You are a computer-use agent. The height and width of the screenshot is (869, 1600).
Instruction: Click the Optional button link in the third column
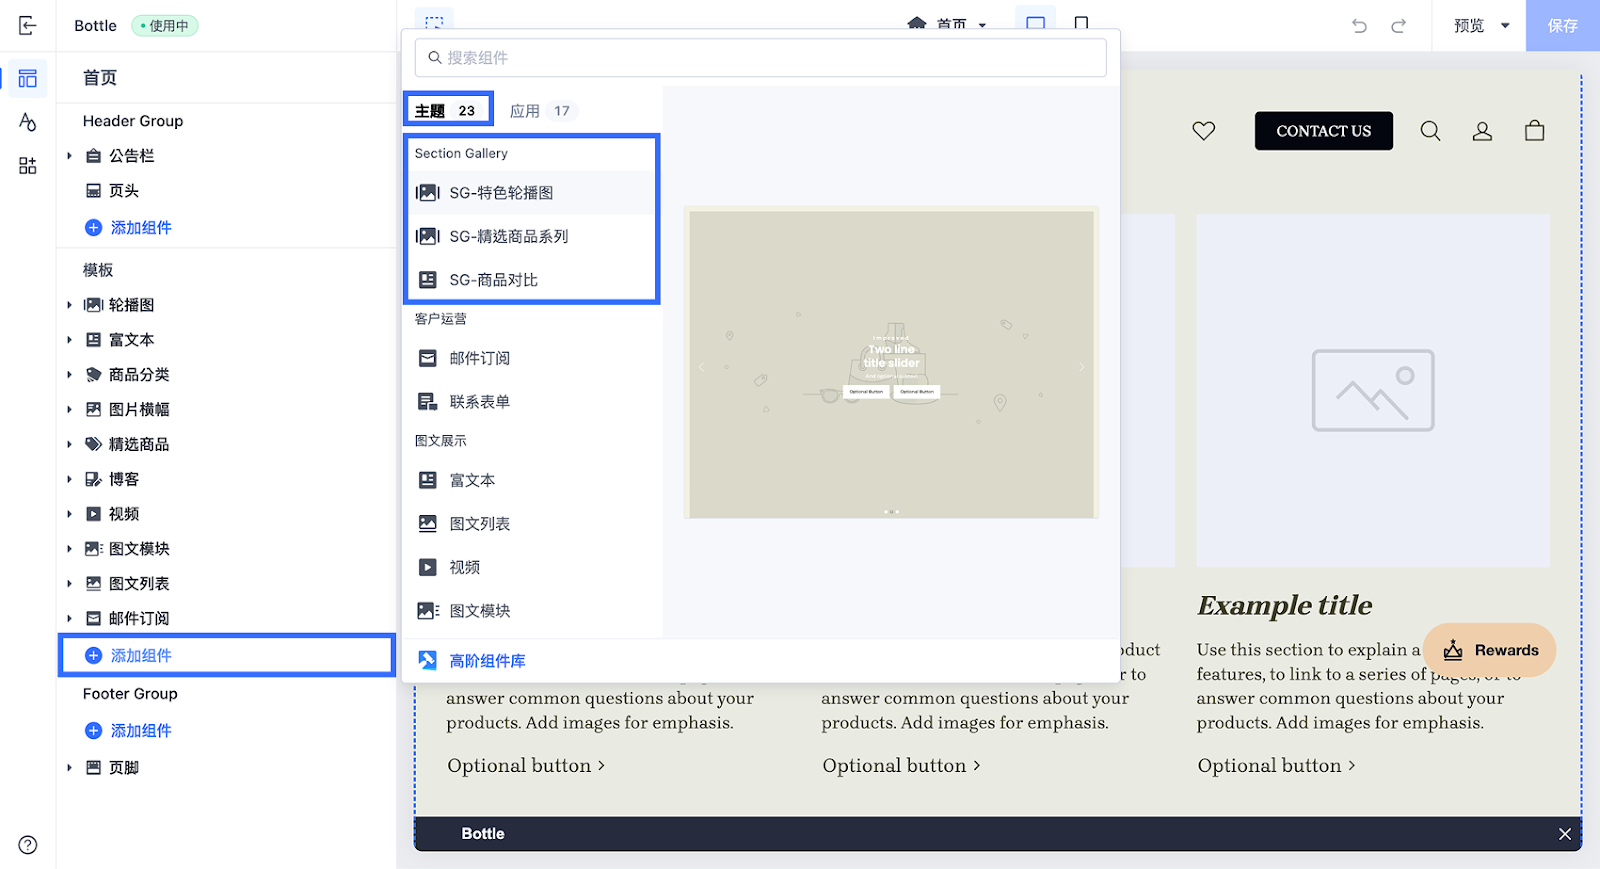pyautogui.click(x=1276, y=766)
